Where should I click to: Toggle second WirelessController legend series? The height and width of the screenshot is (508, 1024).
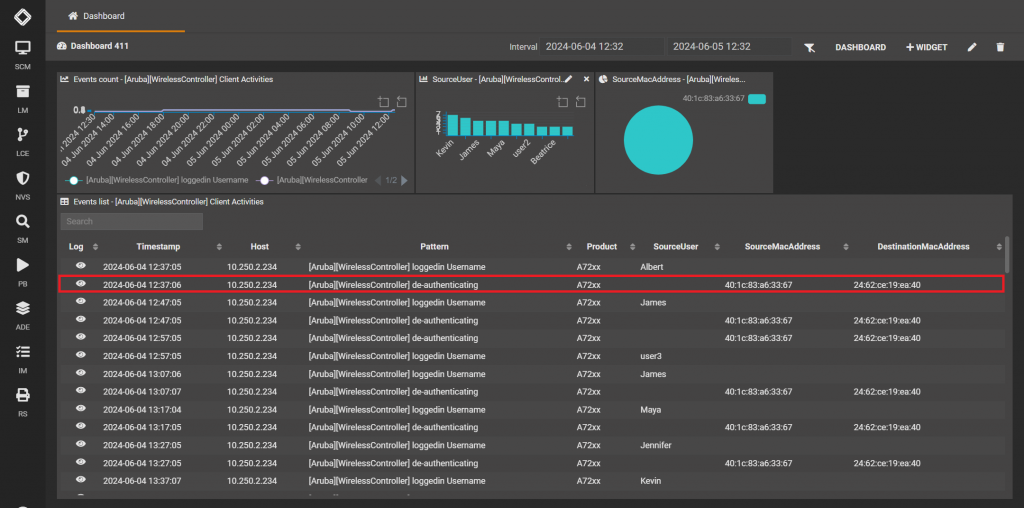click(312, 180)
